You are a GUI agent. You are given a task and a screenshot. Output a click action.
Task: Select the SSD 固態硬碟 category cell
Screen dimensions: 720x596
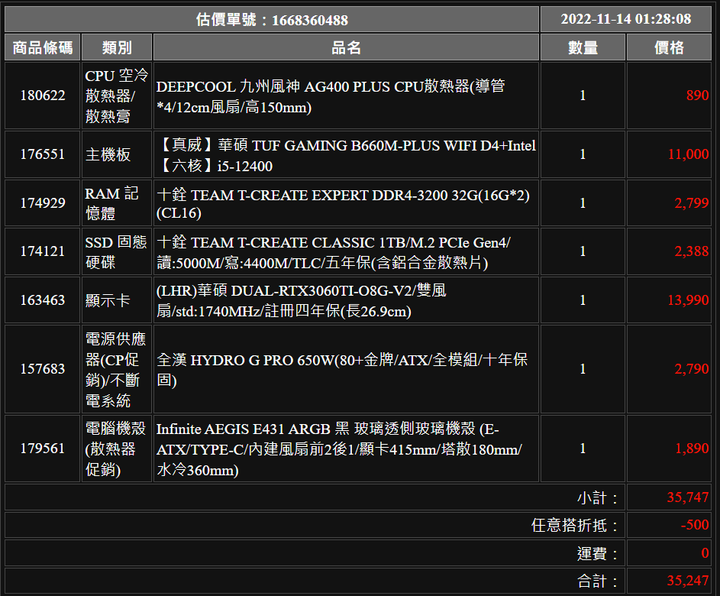pyautogui.click(x=117, y=252)
